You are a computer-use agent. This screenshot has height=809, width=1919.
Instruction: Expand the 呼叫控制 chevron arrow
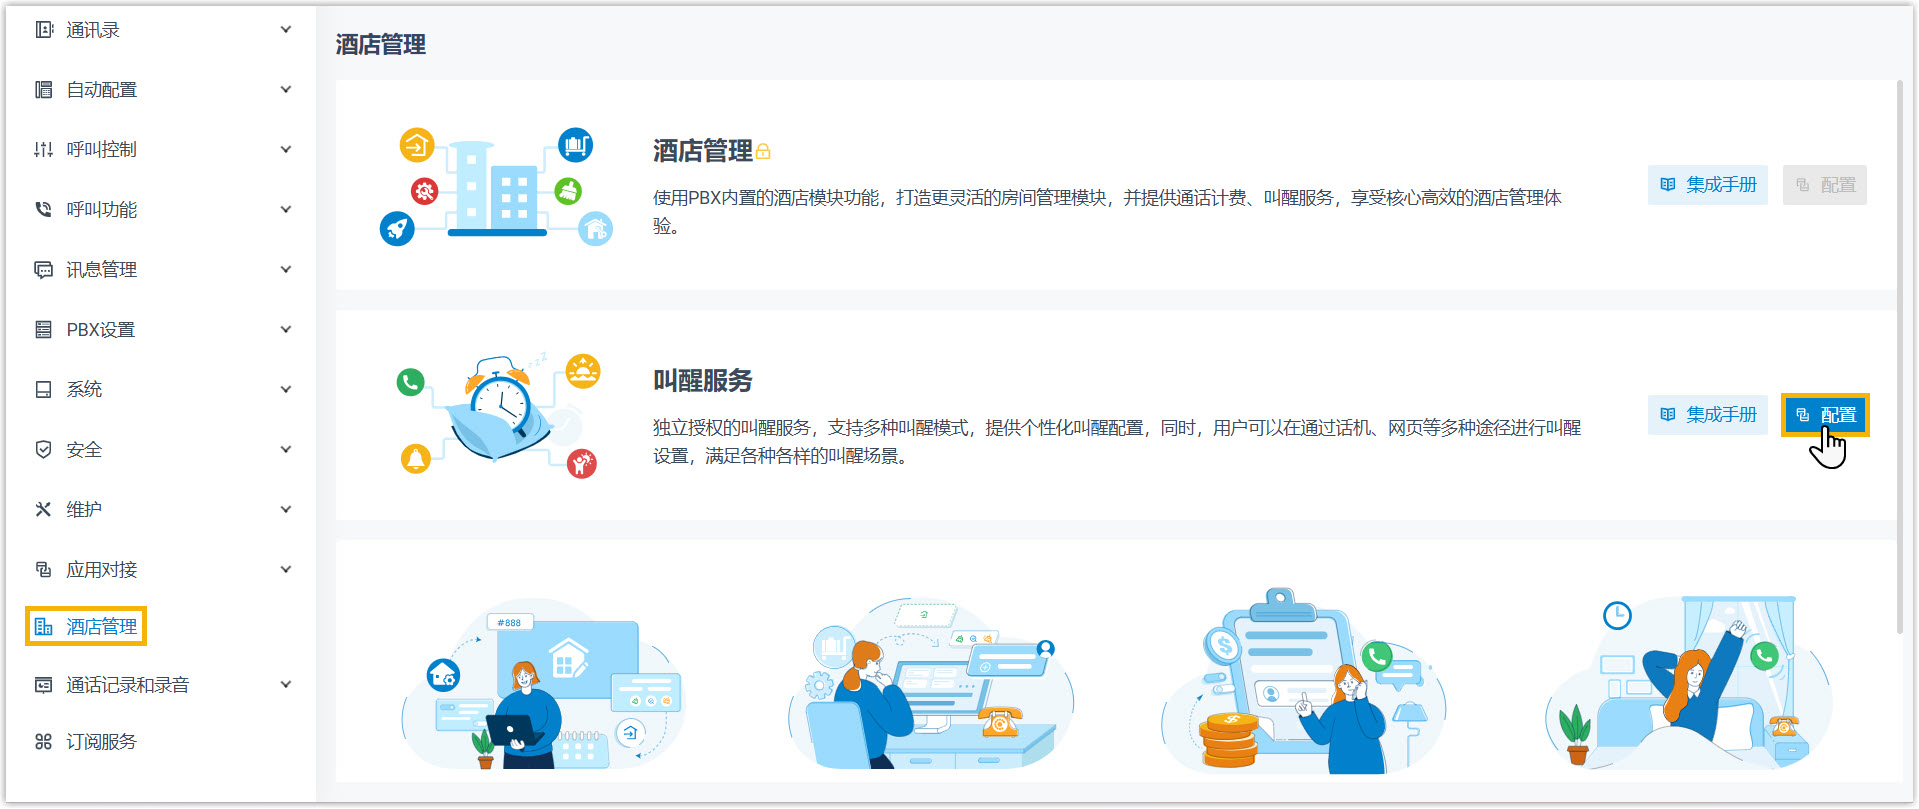(286, 150)
